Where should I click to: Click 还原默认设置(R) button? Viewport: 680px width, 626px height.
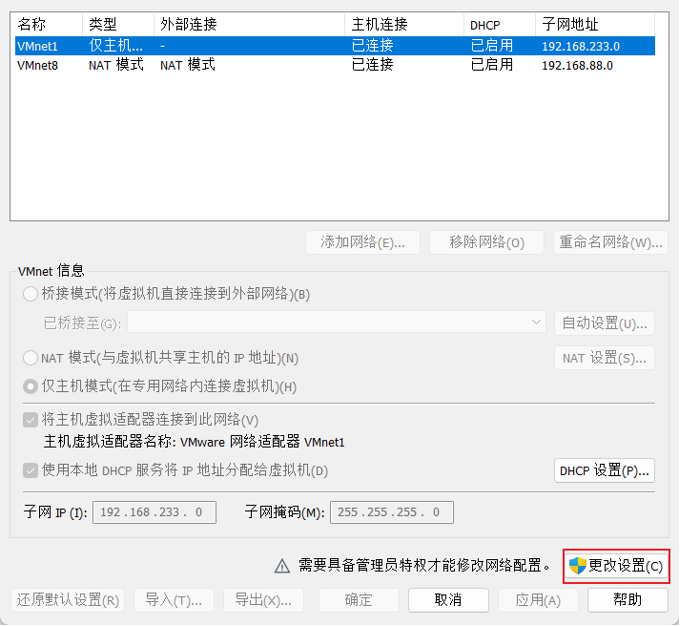pyautogui.click(x=68, y=600)
